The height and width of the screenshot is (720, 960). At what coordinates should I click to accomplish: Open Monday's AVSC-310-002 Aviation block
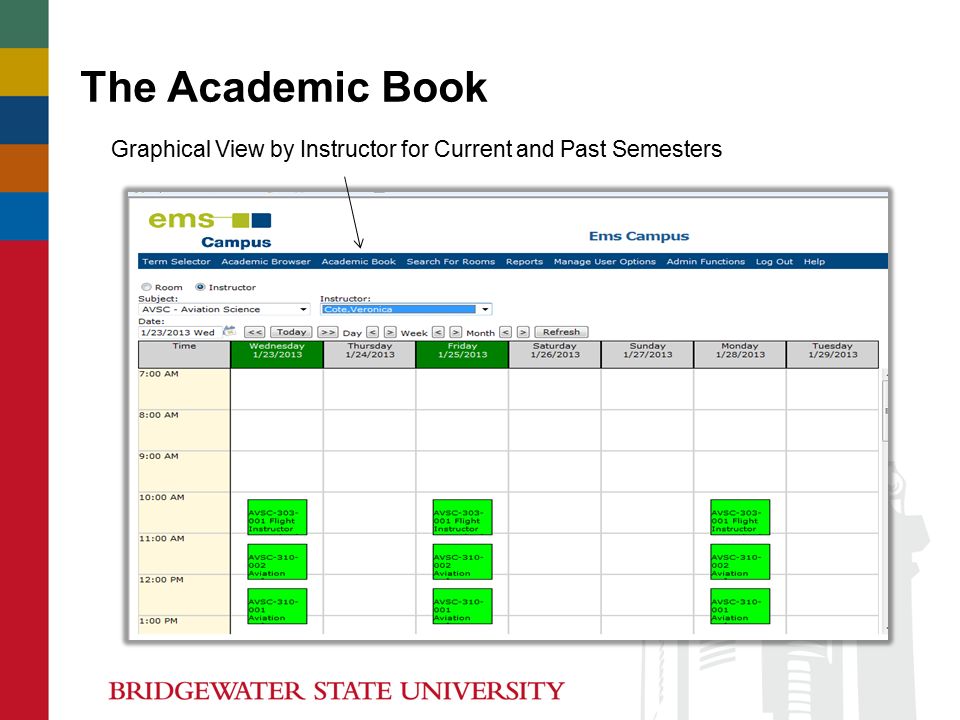click(740, 562)
